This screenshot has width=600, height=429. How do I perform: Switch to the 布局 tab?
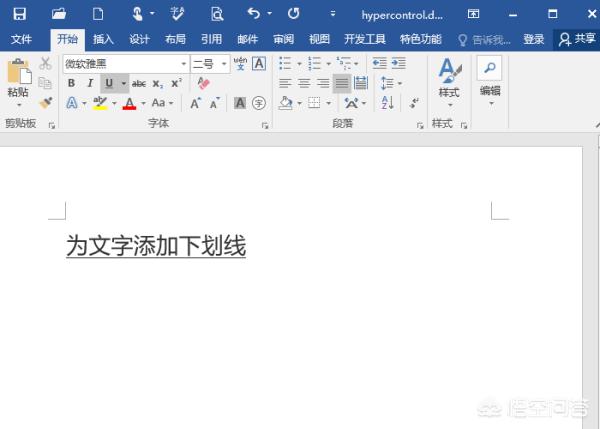(175, 39)
